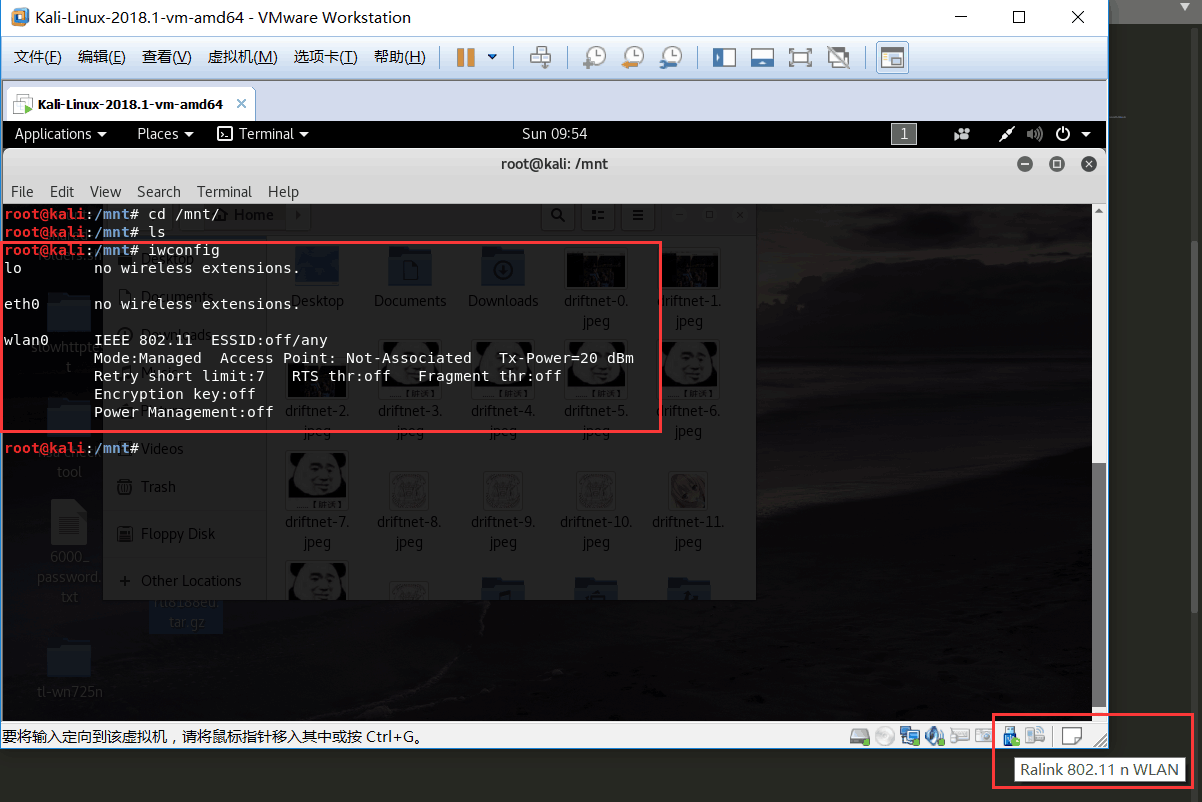Expand the Places dropdown in the Kali panel
Screen dimensions: 1202x802
(165, 134)
